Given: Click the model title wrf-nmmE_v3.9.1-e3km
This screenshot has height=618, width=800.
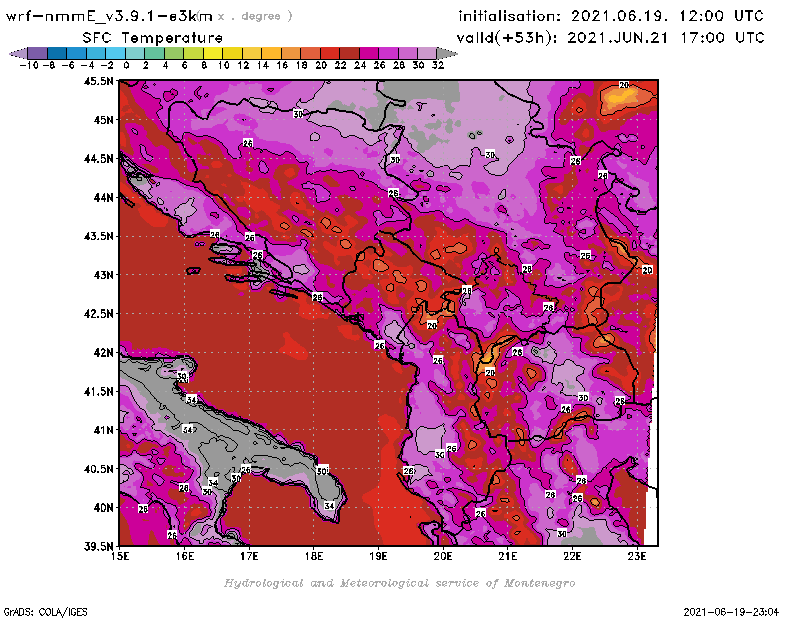Looking at the screenshot, I should click(x=109, y=16).
